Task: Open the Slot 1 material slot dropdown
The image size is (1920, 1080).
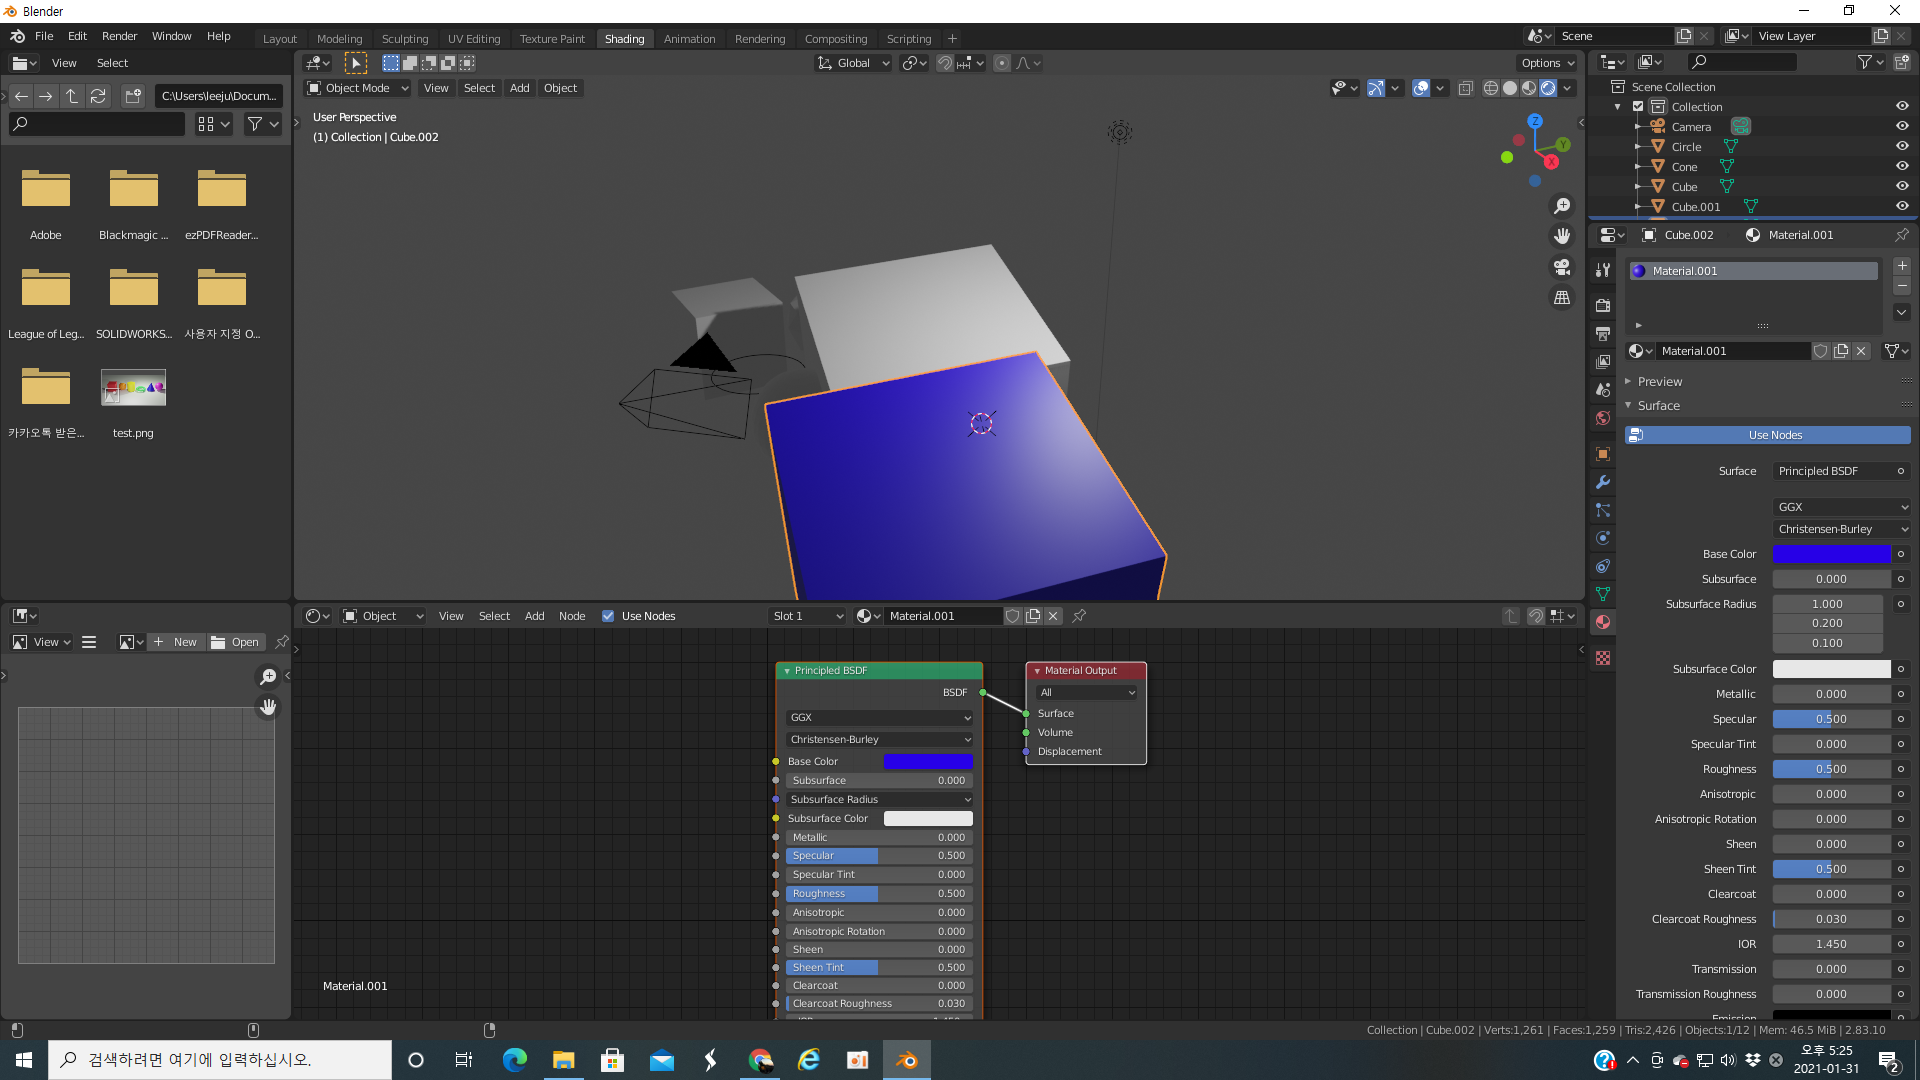Action: [x=807, y=616]
